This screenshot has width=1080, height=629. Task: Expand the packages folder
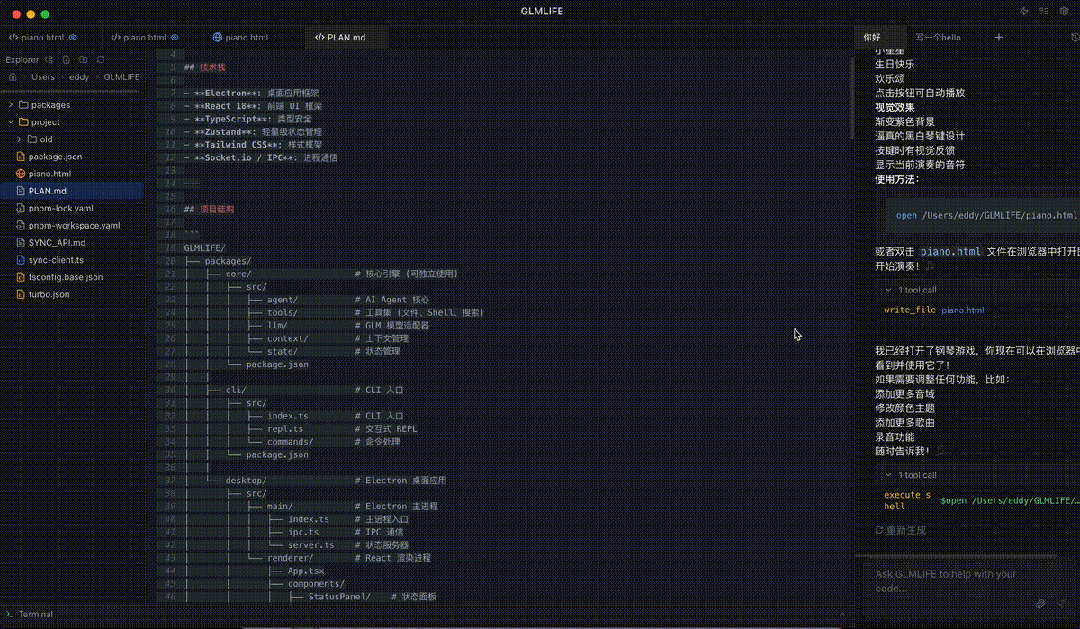[11, 105]
